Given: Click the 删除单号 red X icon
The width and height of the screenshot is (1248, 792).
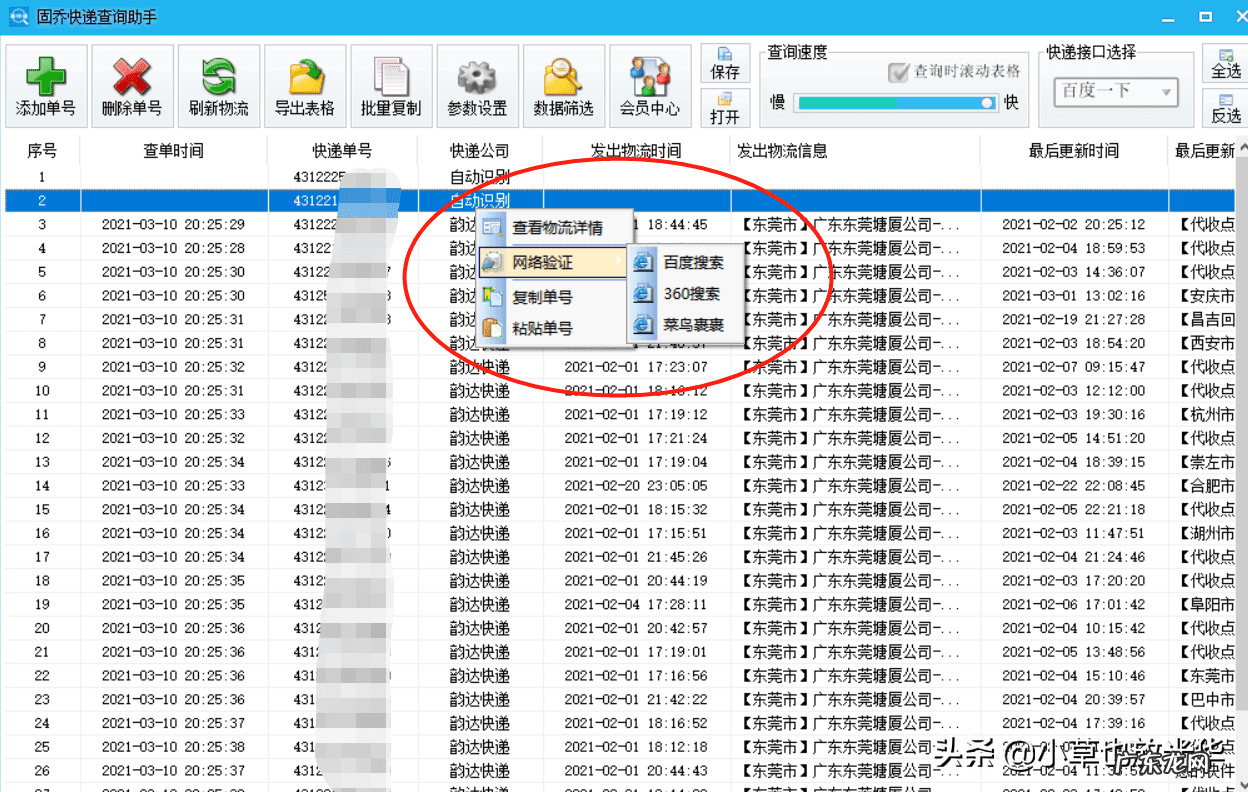Looking at the screenshot, I should click(132, 78).
